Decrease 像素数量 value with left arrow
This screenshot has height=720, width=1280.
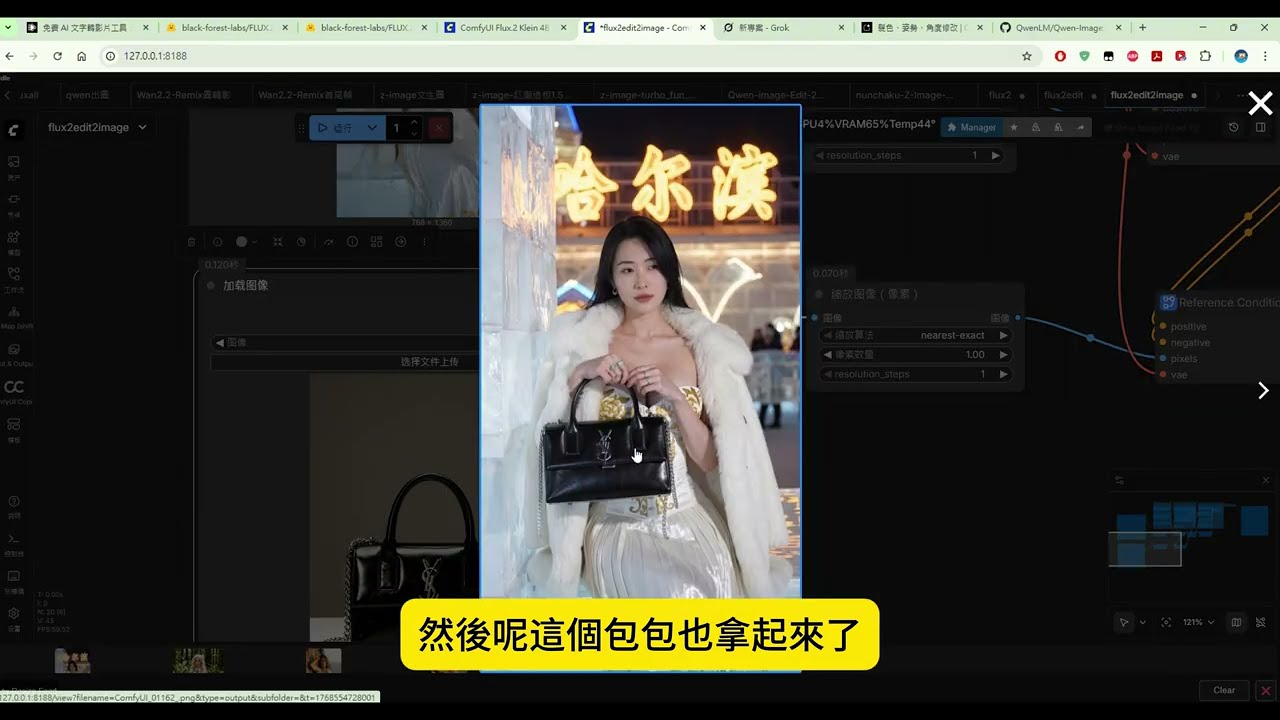[x=827, y=354]
